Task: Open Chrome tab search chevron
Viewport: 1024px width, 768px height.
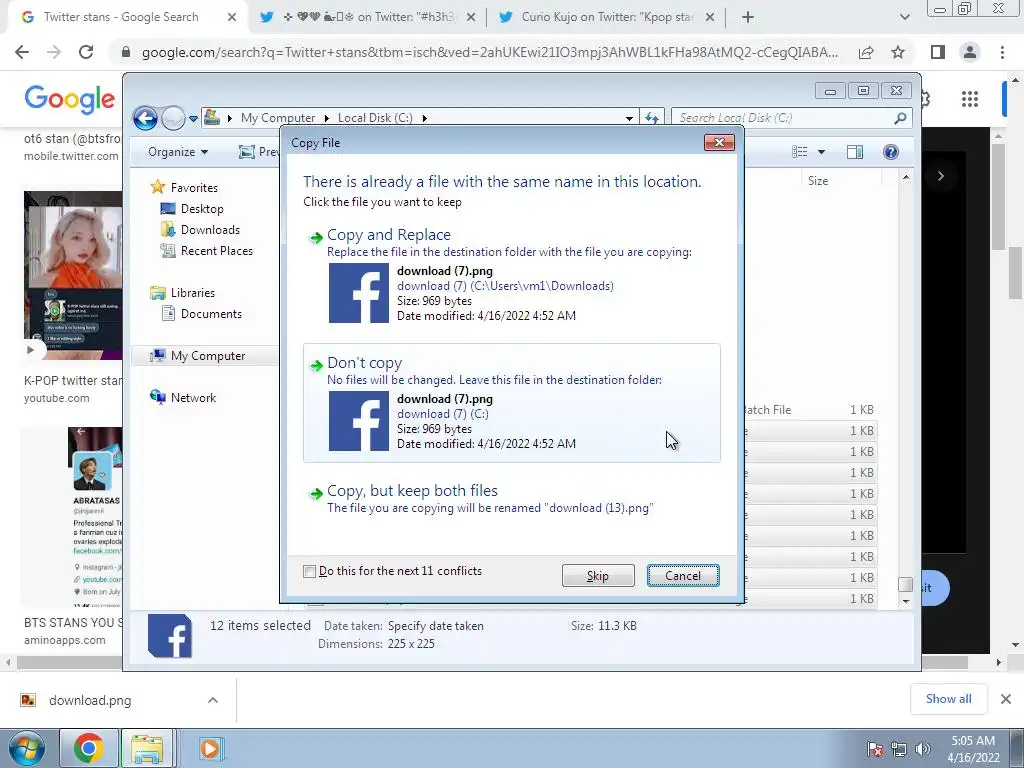Action: (x=904, y=18)
